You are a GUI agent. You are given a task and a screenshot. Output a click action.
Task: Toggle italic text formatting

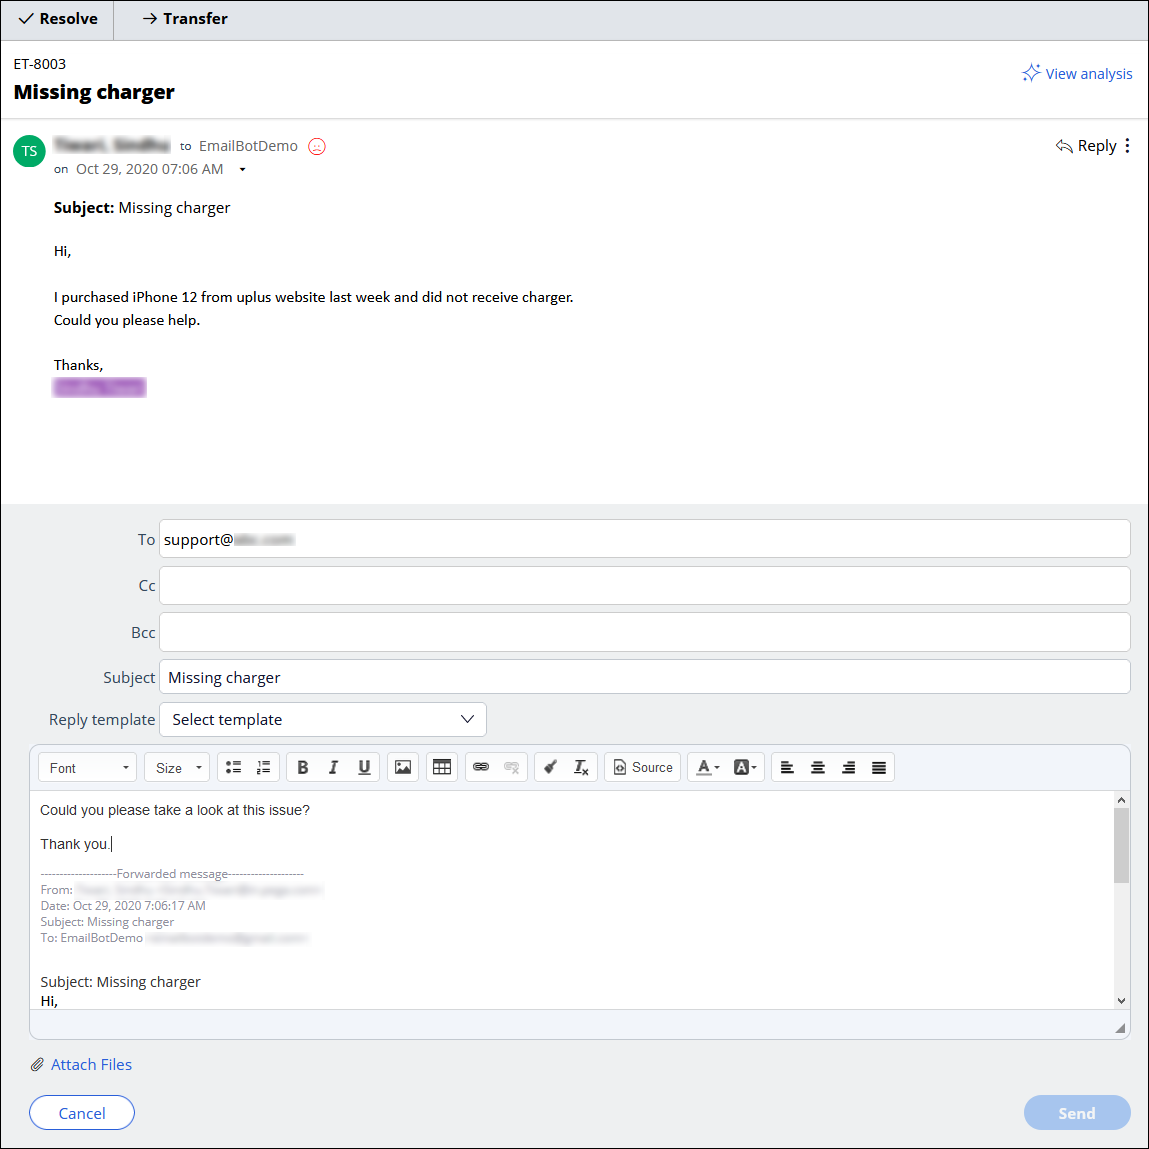coord(333,767)
